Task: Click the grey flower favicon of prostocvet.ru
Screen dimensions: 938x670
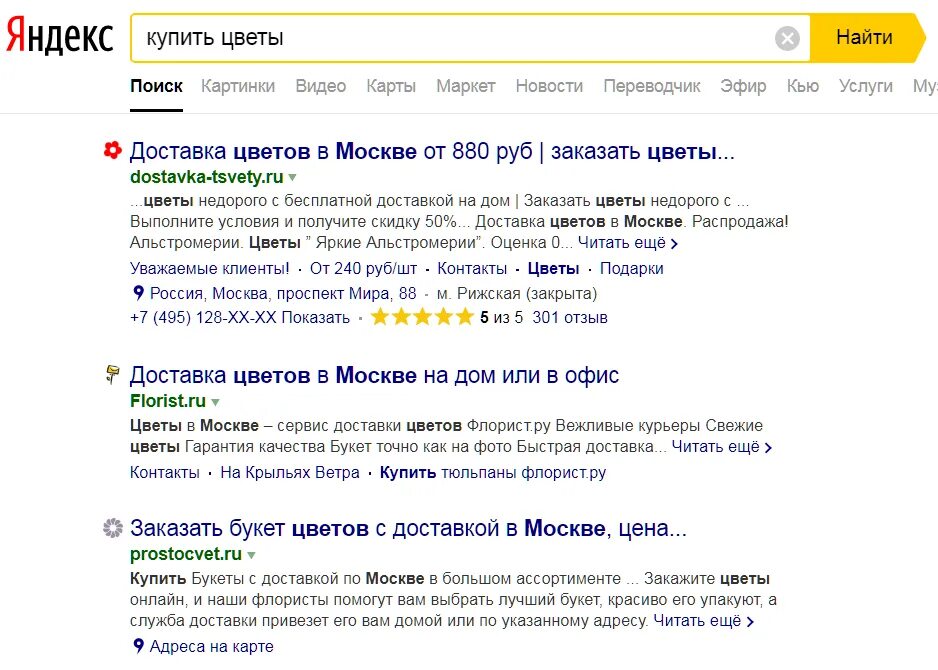Action: click(x=112, y=528)
